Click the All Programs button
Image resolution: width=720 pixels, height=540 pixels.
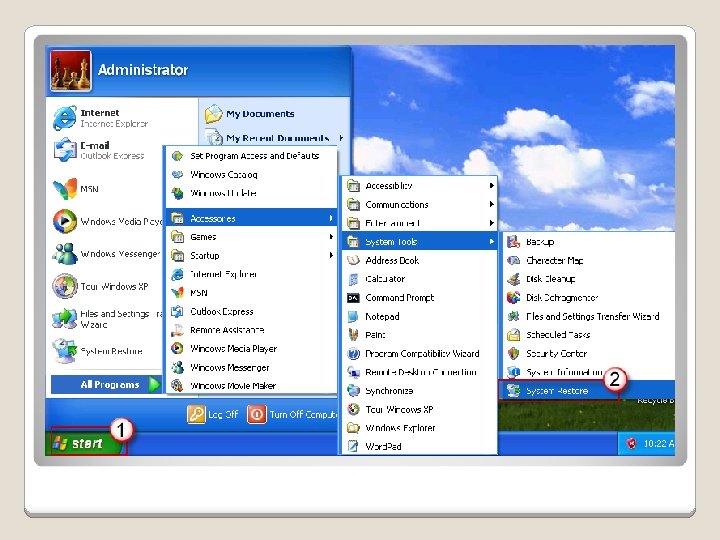[107, 384]
